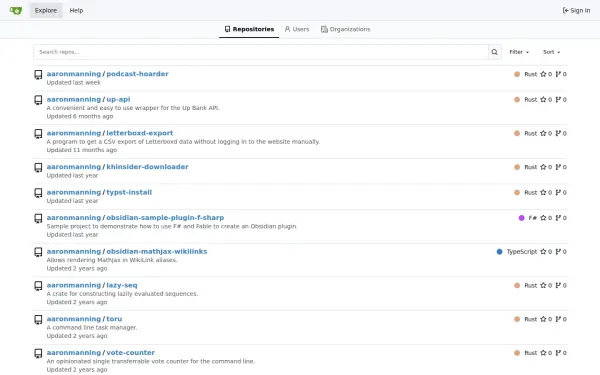The width and height of the screenshot is (600, 375).
Task: Click 'Updated 6 months ago' text
Action: click(80, 116)
